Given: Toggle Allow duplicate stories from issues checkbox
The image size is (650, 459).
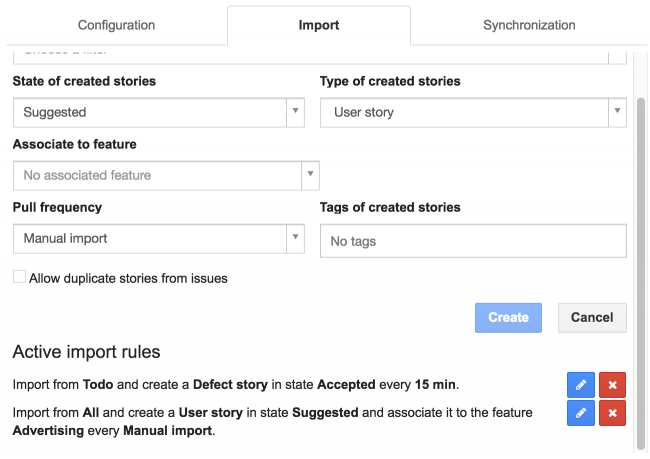Looking at the screenshot, I should [19, 278].
